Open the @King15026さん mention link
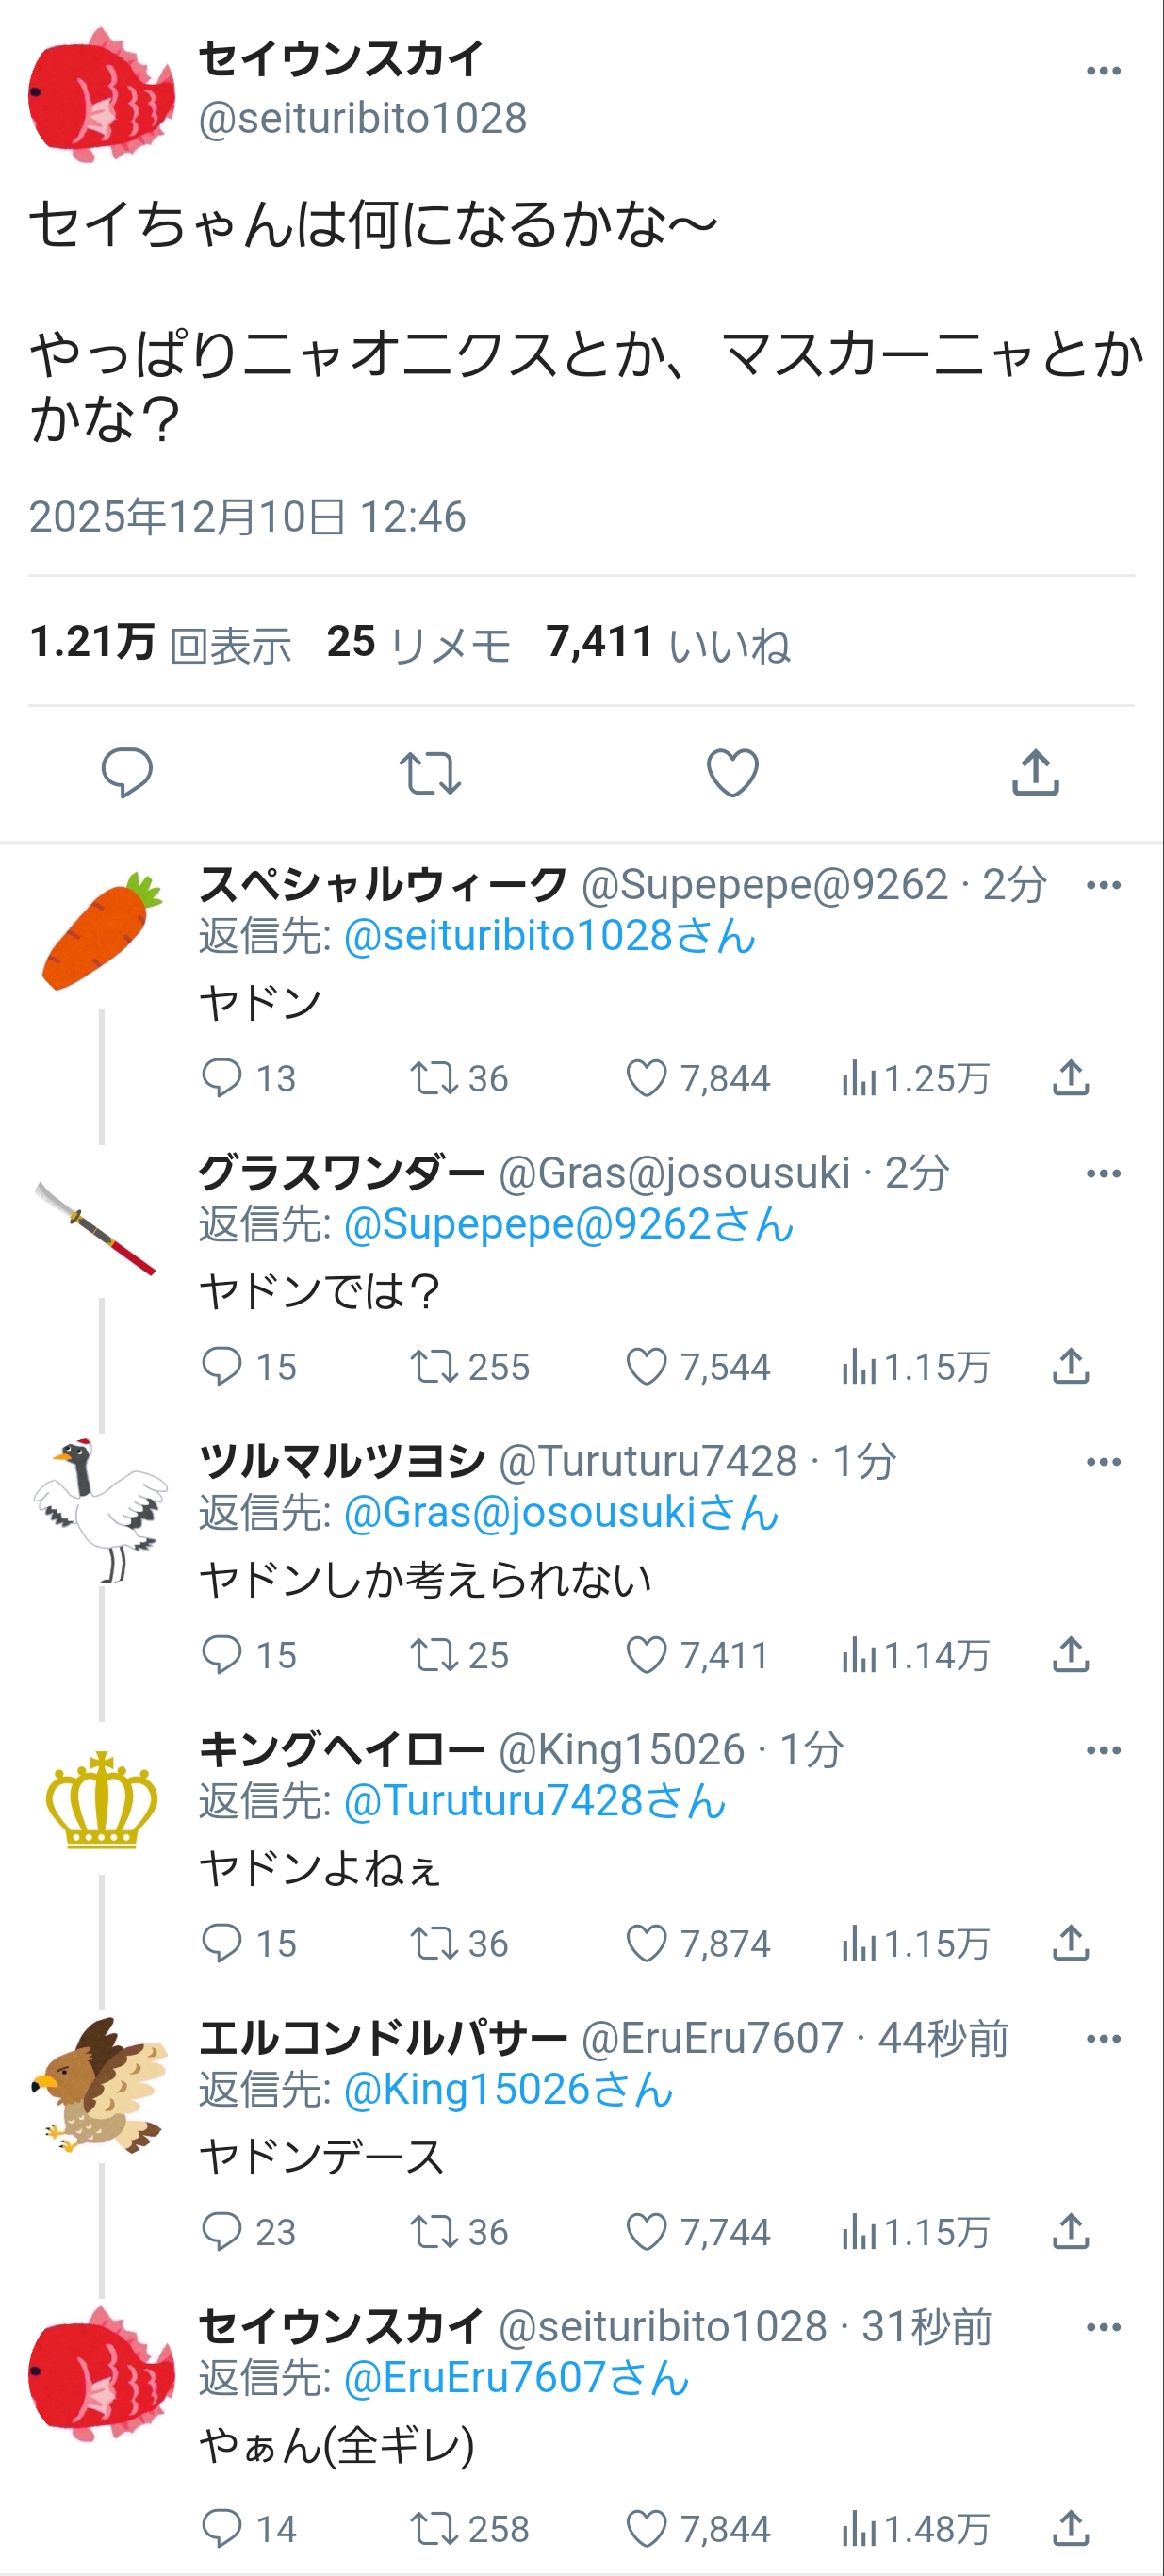This screenshot has height=2576, width=1164. pyautogui.click(x=508, y=2089)
